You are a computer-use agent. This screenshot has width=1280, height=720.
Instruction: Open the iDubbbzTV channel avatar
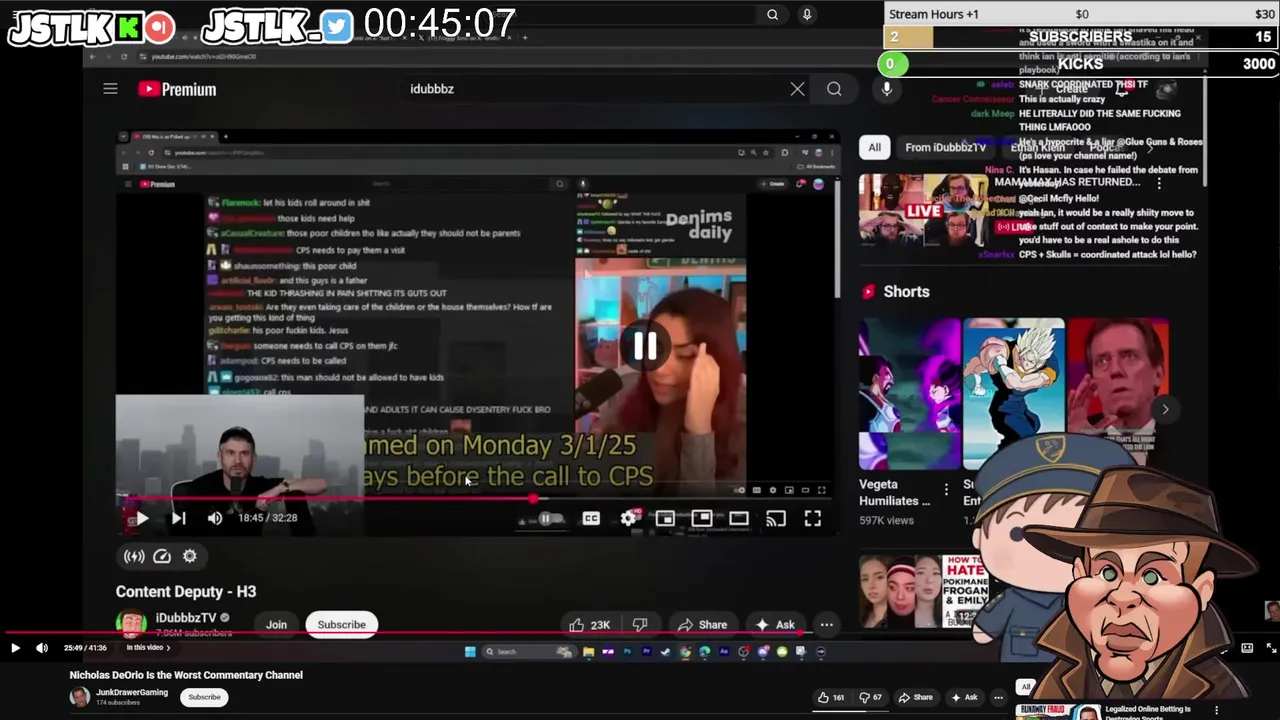click(x=131, y=624)
